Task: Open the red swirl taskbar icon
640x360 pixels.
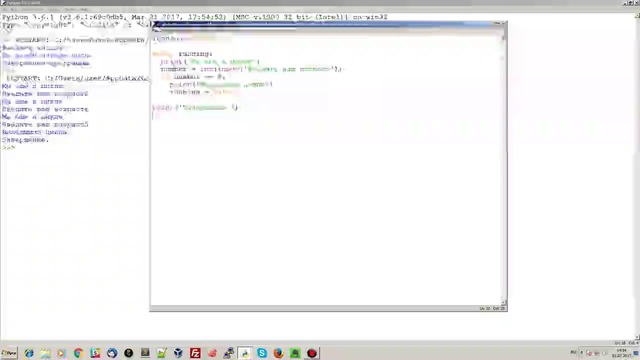Action: 212,353
